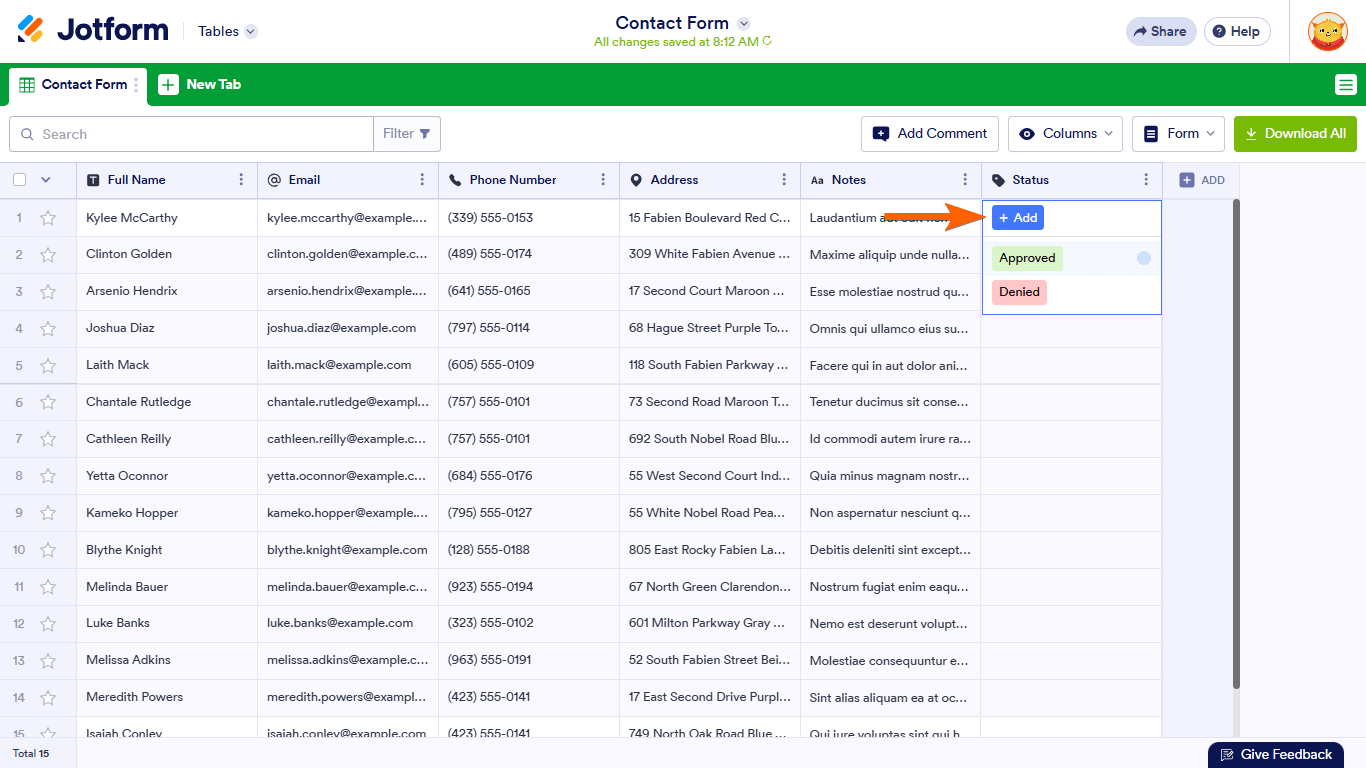The width and height of the screenshot is (1366, 768).
Task: Star the Arsenio Hendrix row
Action: 48,292
